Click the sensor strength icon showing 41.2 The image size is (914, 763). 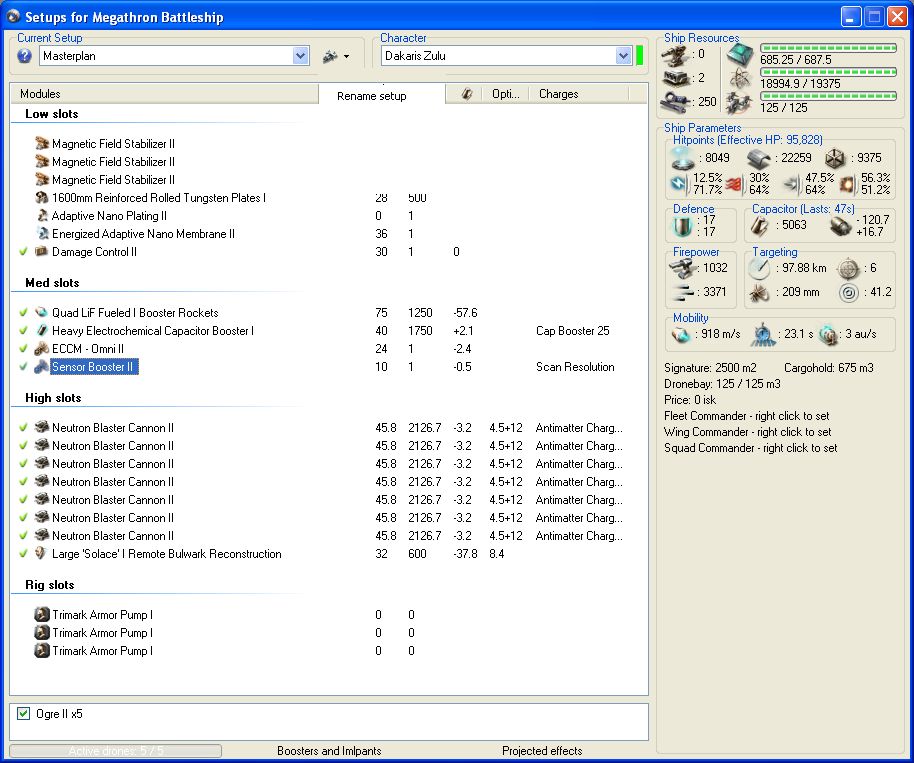pos(849,293)
